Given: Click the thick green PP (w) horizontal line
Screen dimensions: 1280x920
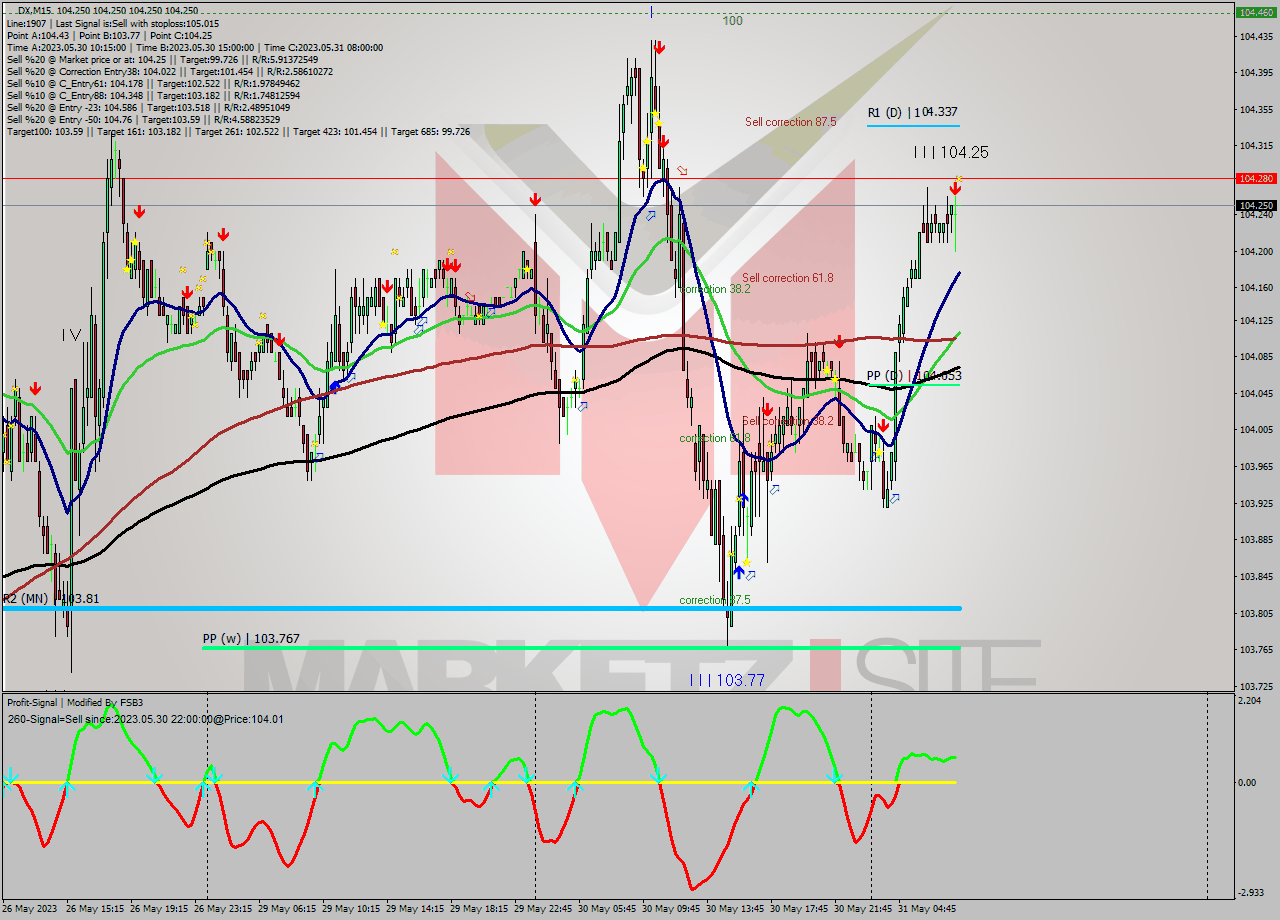Looking at the screenshot, I should coord(581,648).
